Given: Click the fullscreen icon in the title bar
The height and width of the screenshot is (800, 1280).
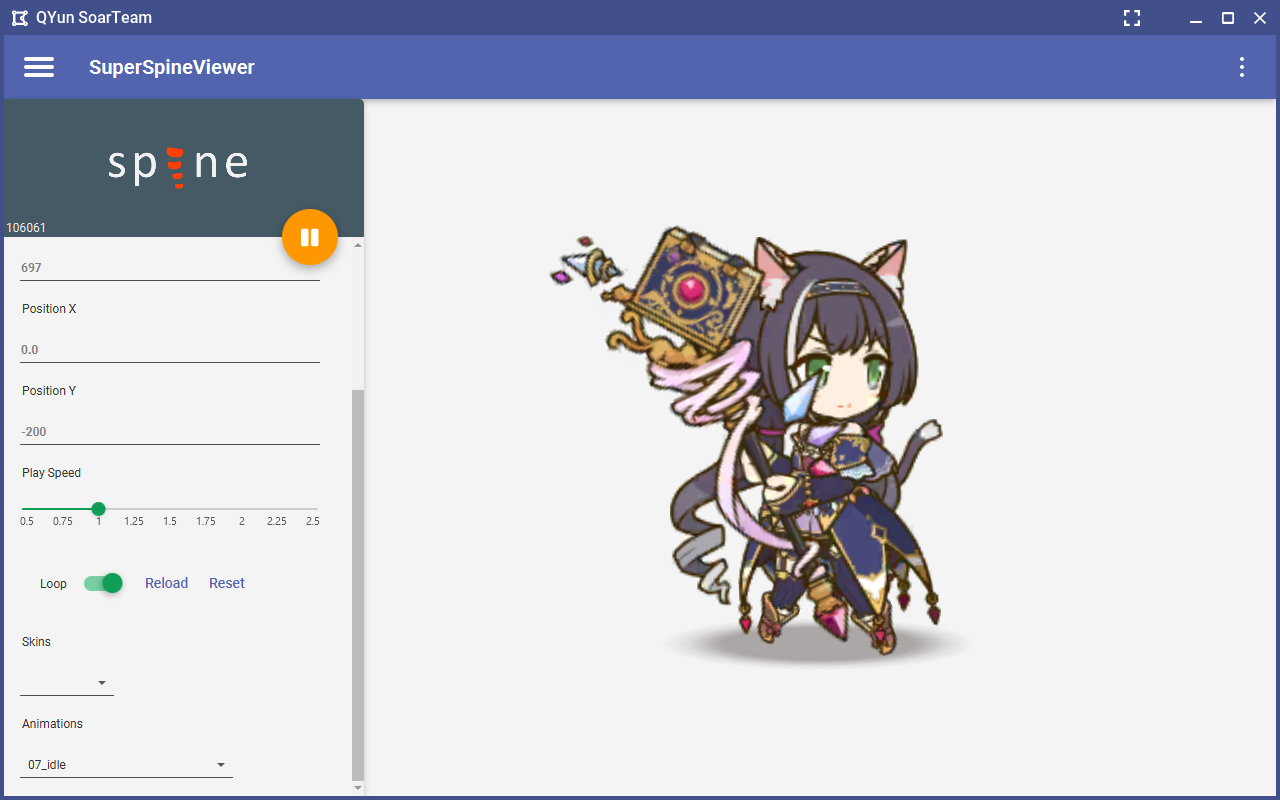Looking at the screenshot, I should (1132, 18).
